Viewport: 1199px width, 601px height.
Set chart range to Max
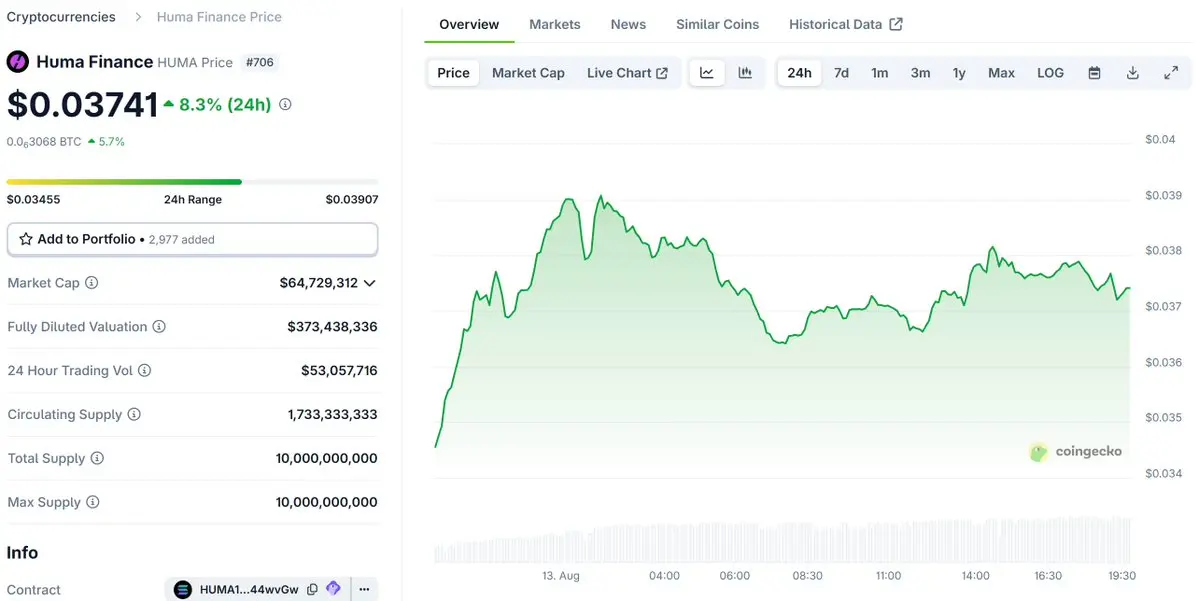pyautogui.click(x=1001, y=73)
